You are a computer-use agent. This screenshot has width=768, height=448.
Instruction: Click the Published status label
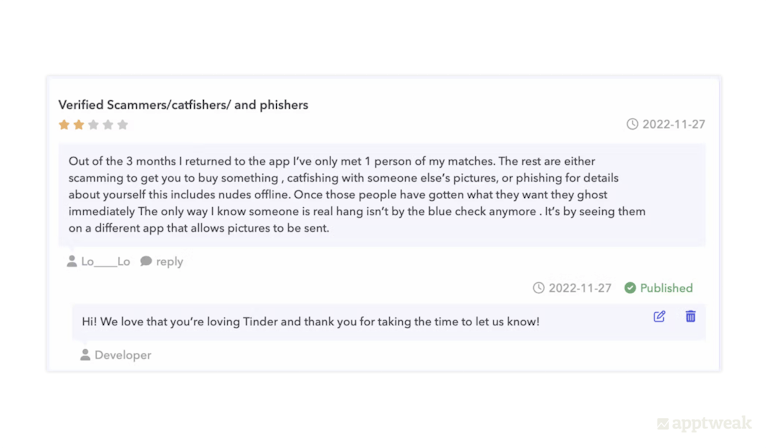pos(666,288)
